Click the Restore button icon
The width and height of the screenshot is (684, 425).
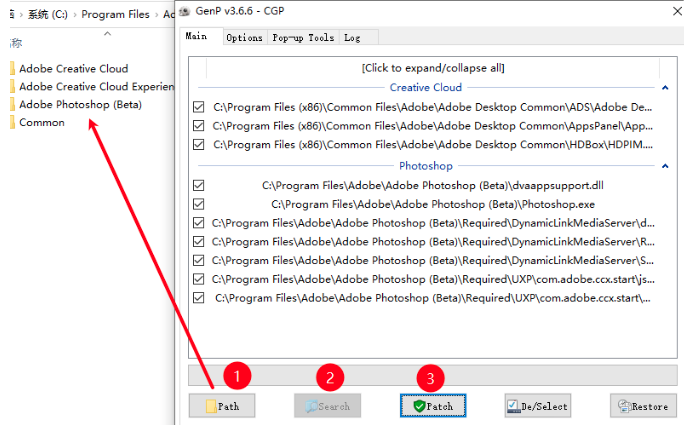(624, 406)
